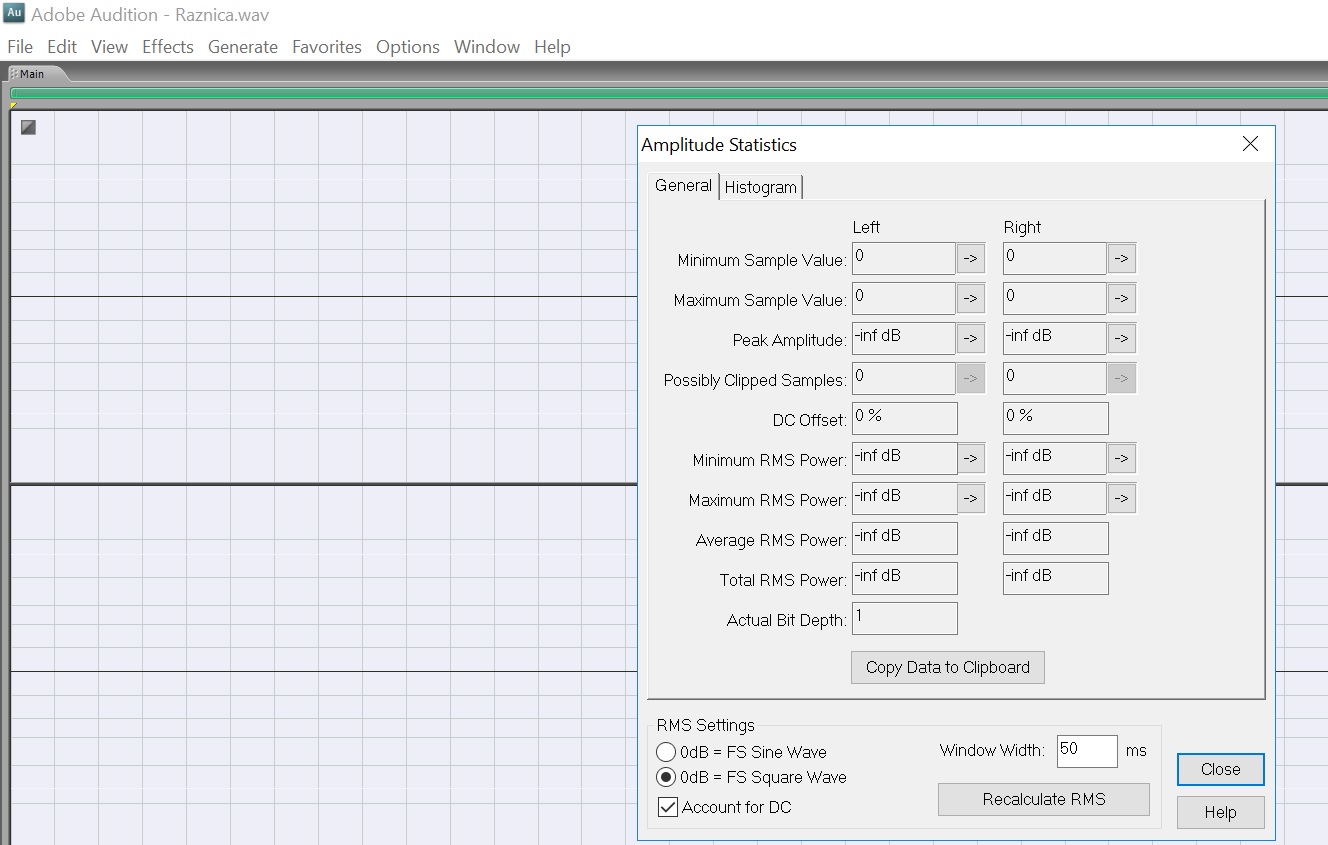1328x845 pixels.
Task: Click the Window Width input field
Action: [1086, 751]
